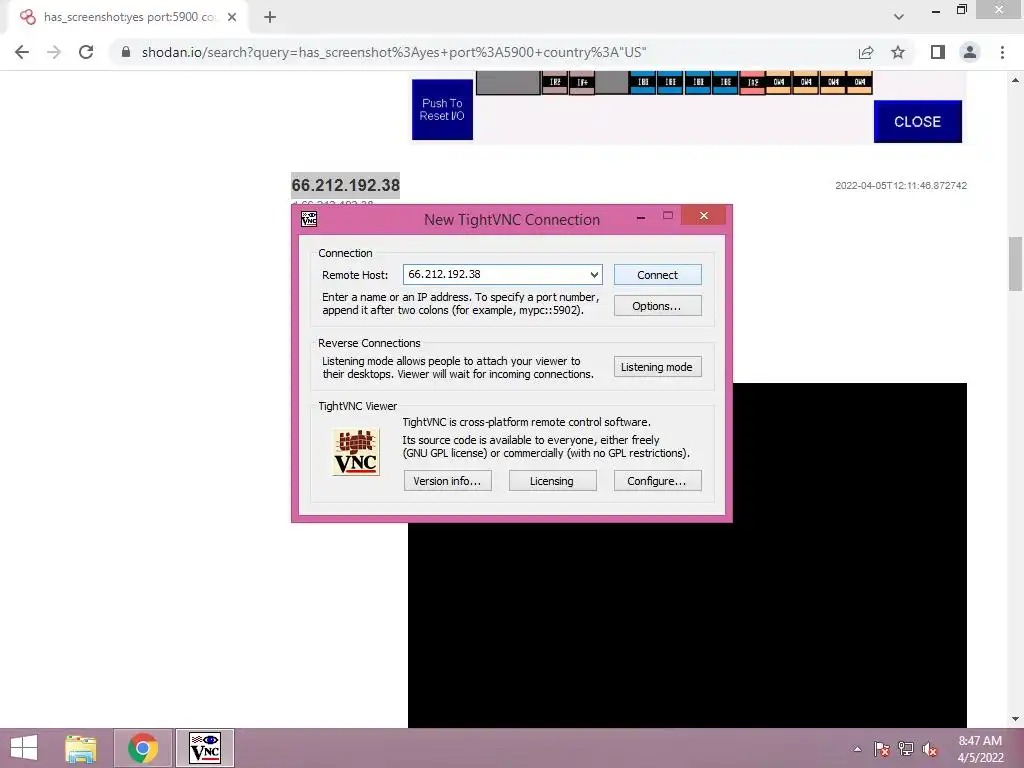Open TightVNC Configure settings
1024x768 pixels.
pos(658,481)
